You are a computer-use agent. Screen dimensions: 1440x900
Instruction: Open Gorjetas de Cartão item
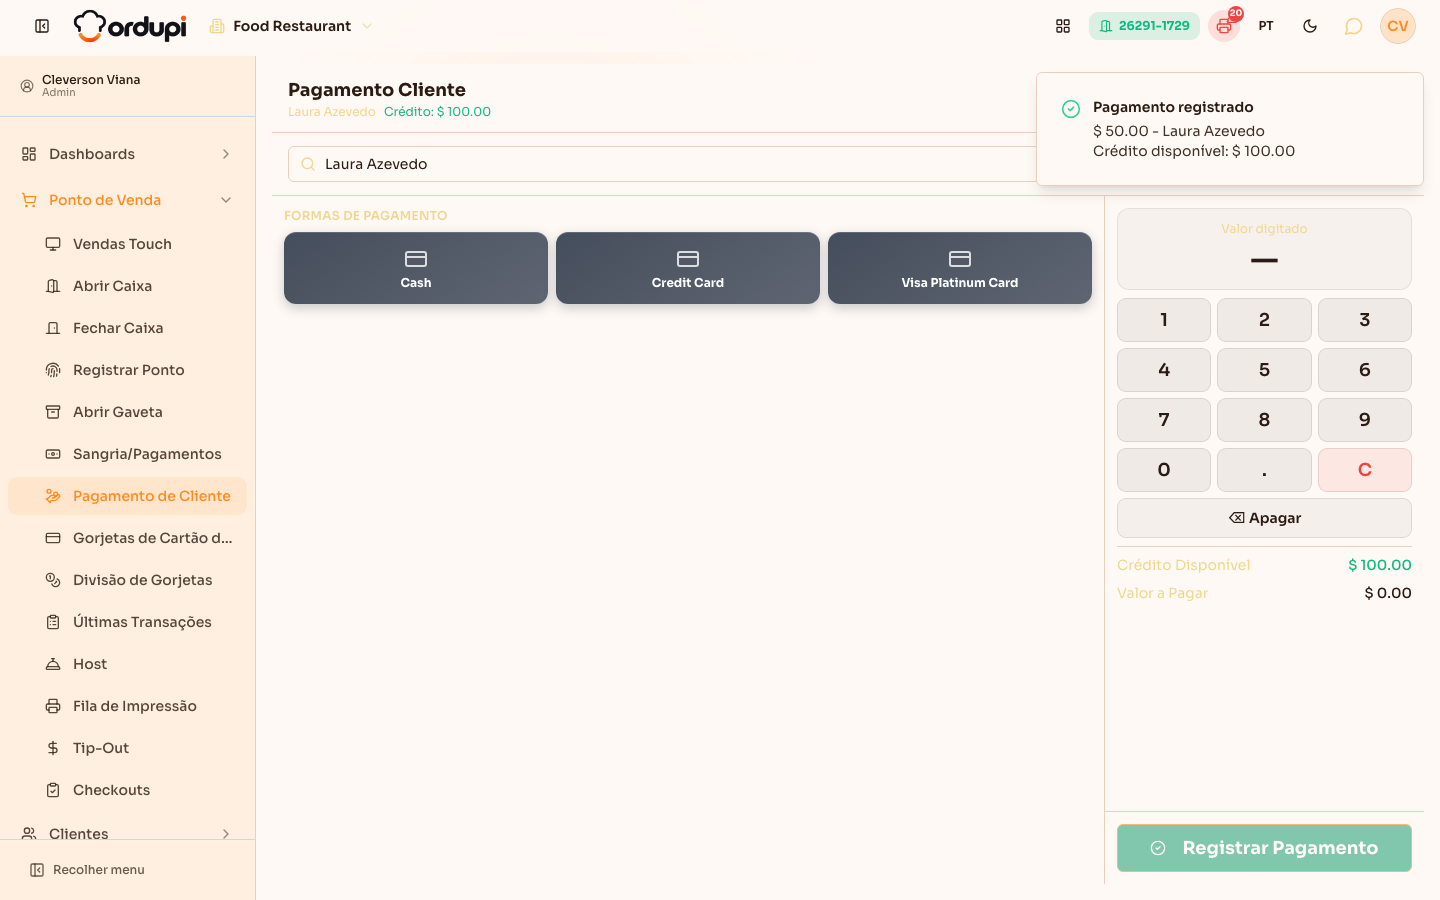(x=127, y=538)
